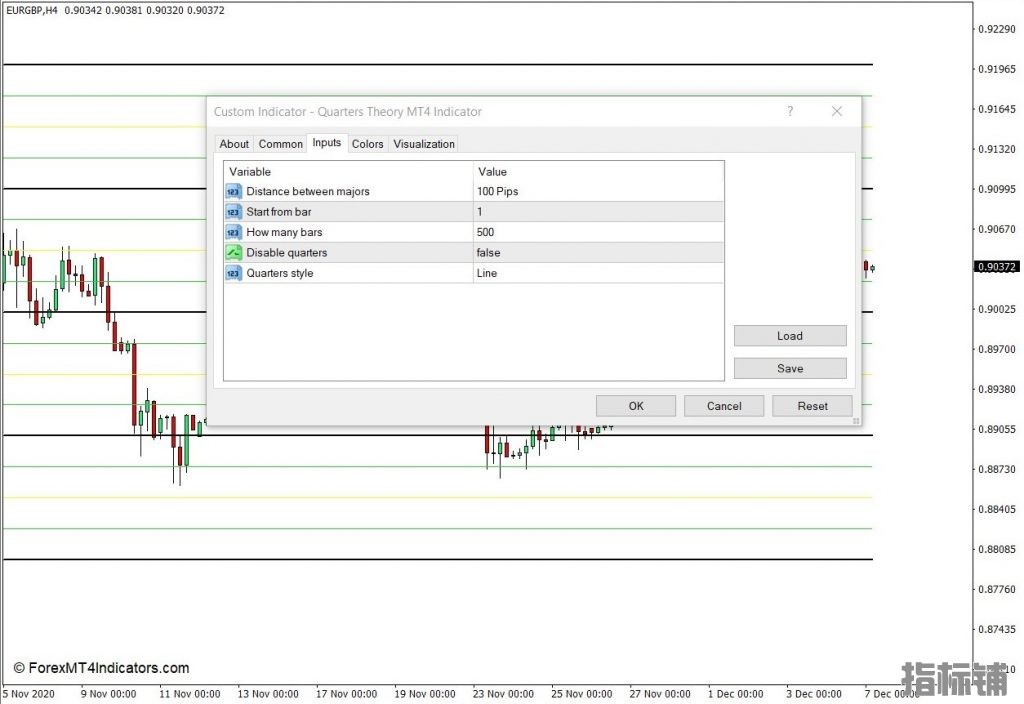Click the Load button
Screen dimensions: 1024x704
[790, 336]
